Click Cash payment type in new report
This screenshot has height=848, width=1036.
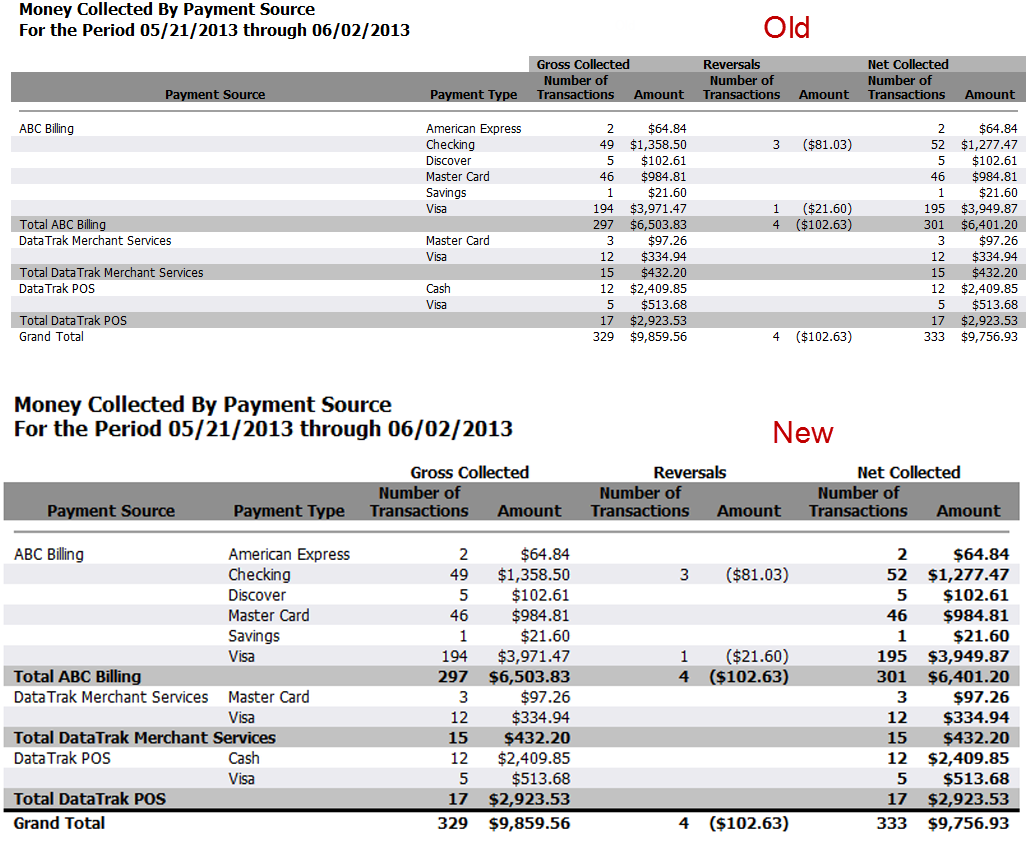tap(244, 758)
